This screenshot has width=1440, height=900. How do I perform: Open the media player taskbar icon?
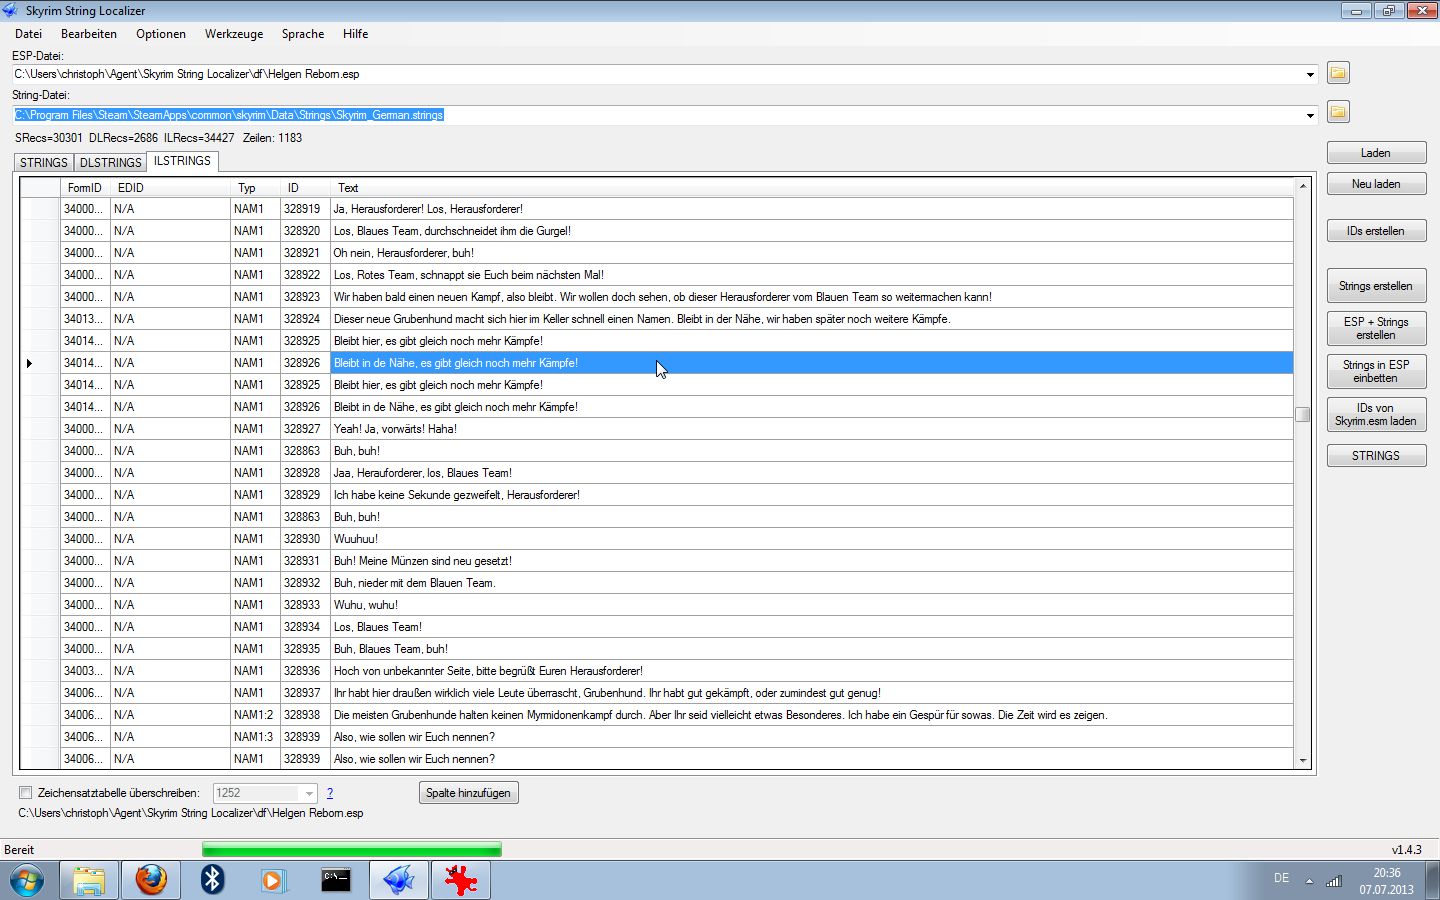pyautogui.click(x=274, y=880)
